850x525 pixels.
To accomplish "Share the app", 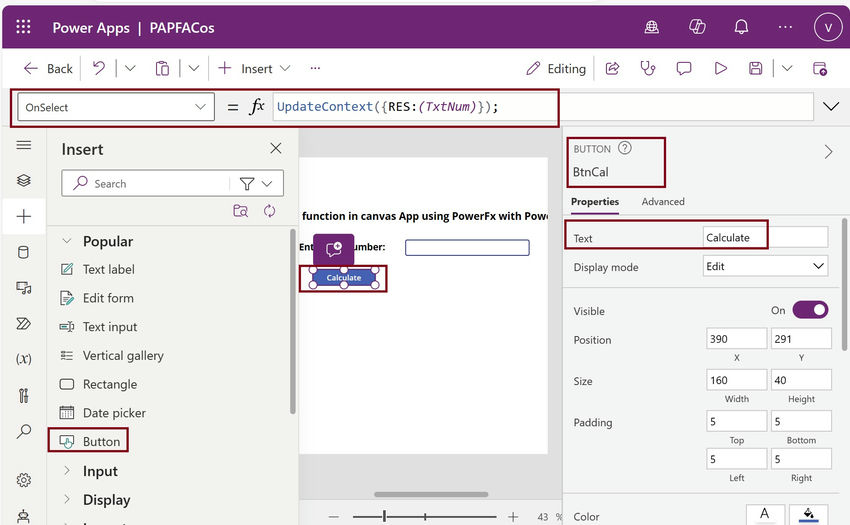I will [x=613, y=68].
